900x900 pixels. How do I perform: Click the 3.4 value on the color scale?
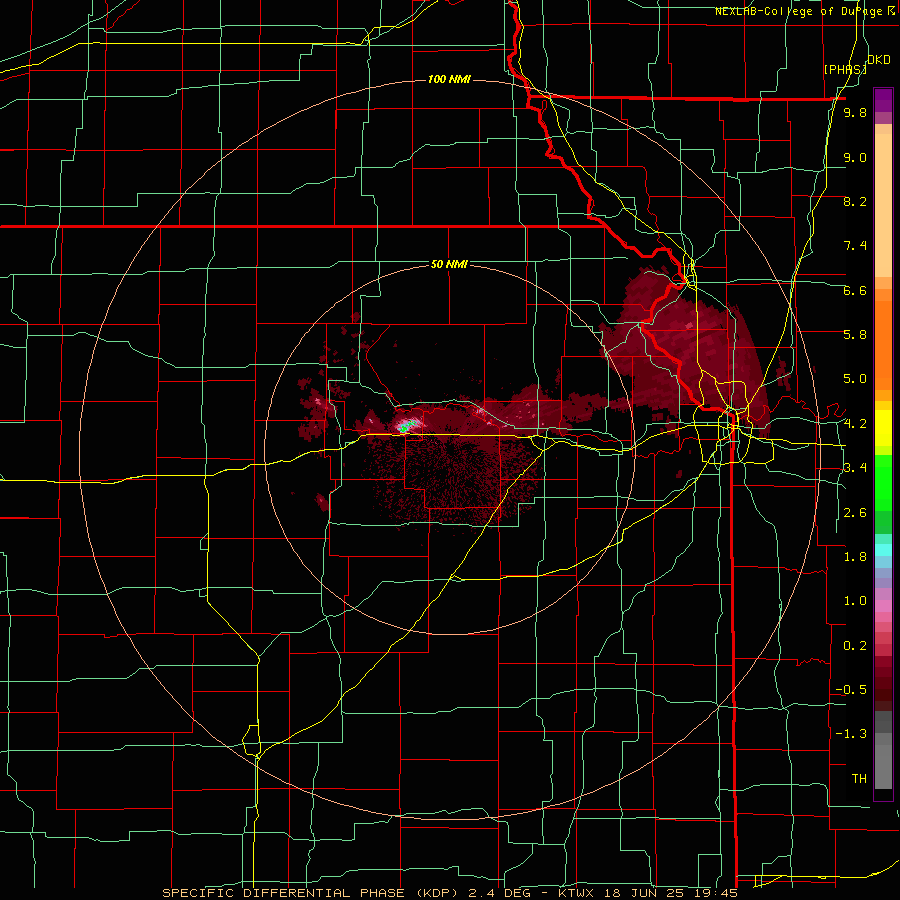point(855,467)
